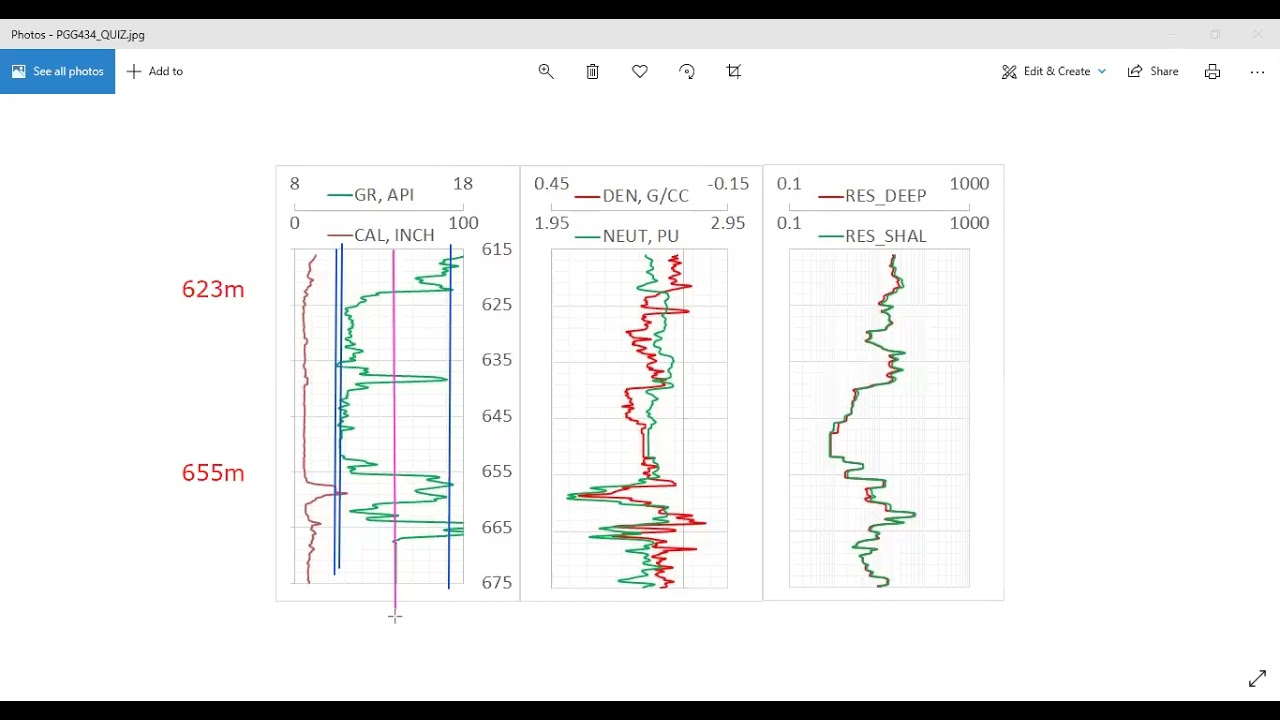The width and height of the screenshot is (1280, 720).
Task: Zoom into the photo with magnifier icon
Action: click(546, 71)
